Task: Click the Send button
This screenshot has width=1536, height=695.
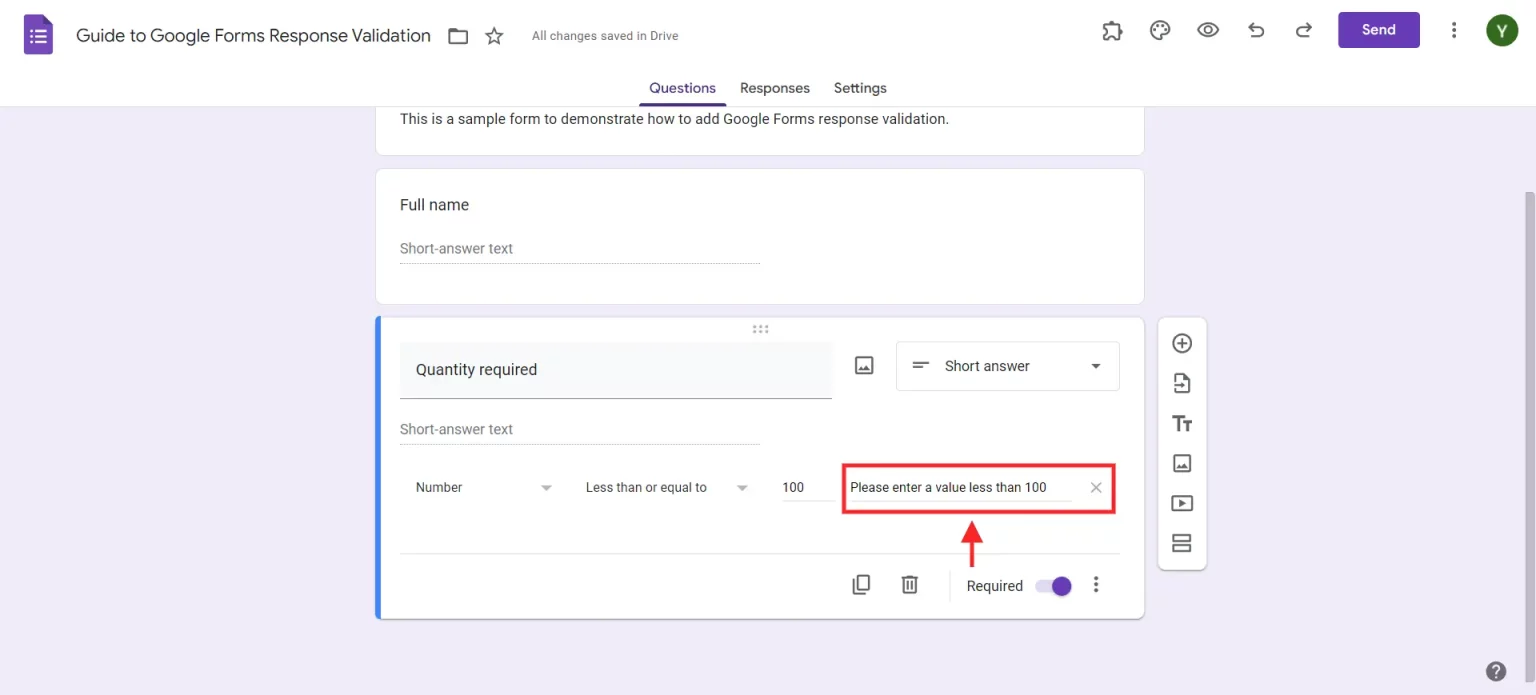Action: click(x=1378, y=30)
